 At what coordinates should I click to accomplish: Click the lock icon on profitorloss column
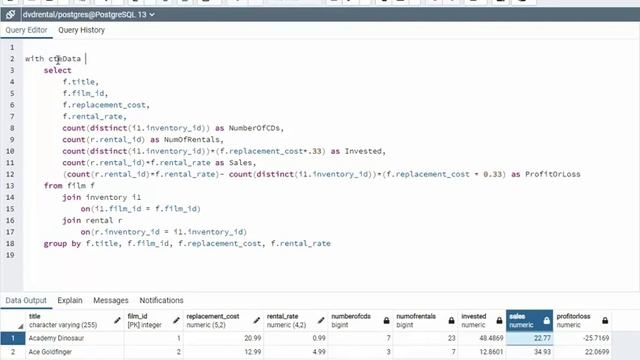click(x=605, y=320)
